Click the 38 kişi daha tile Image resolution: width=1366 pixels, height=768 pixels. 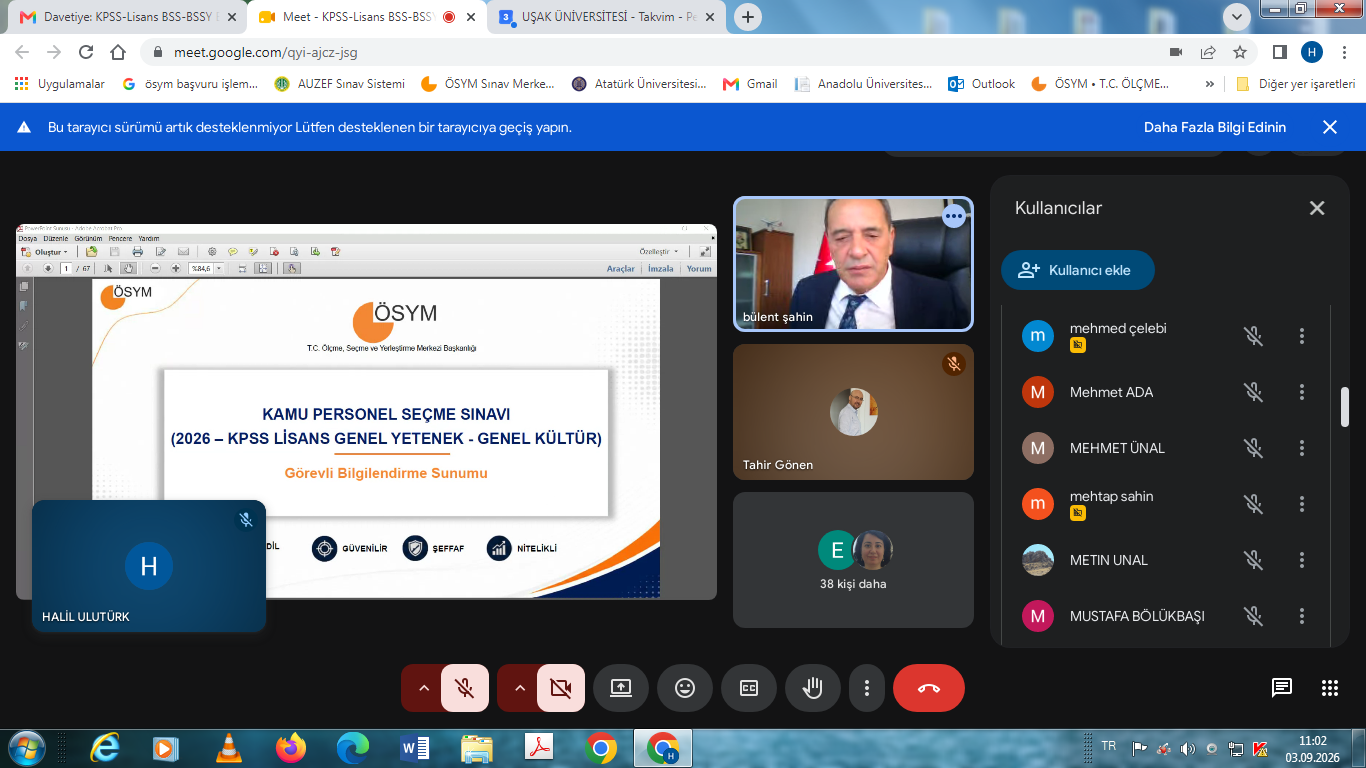(x=853, y=560)
